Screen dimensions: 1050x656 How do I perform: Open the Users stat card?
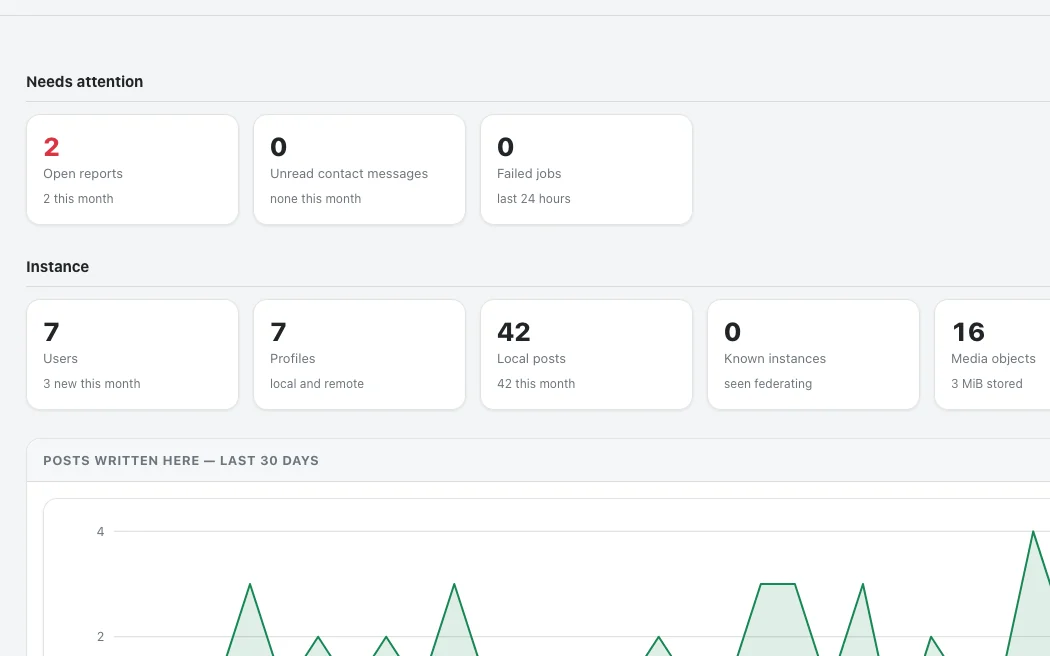133,354
